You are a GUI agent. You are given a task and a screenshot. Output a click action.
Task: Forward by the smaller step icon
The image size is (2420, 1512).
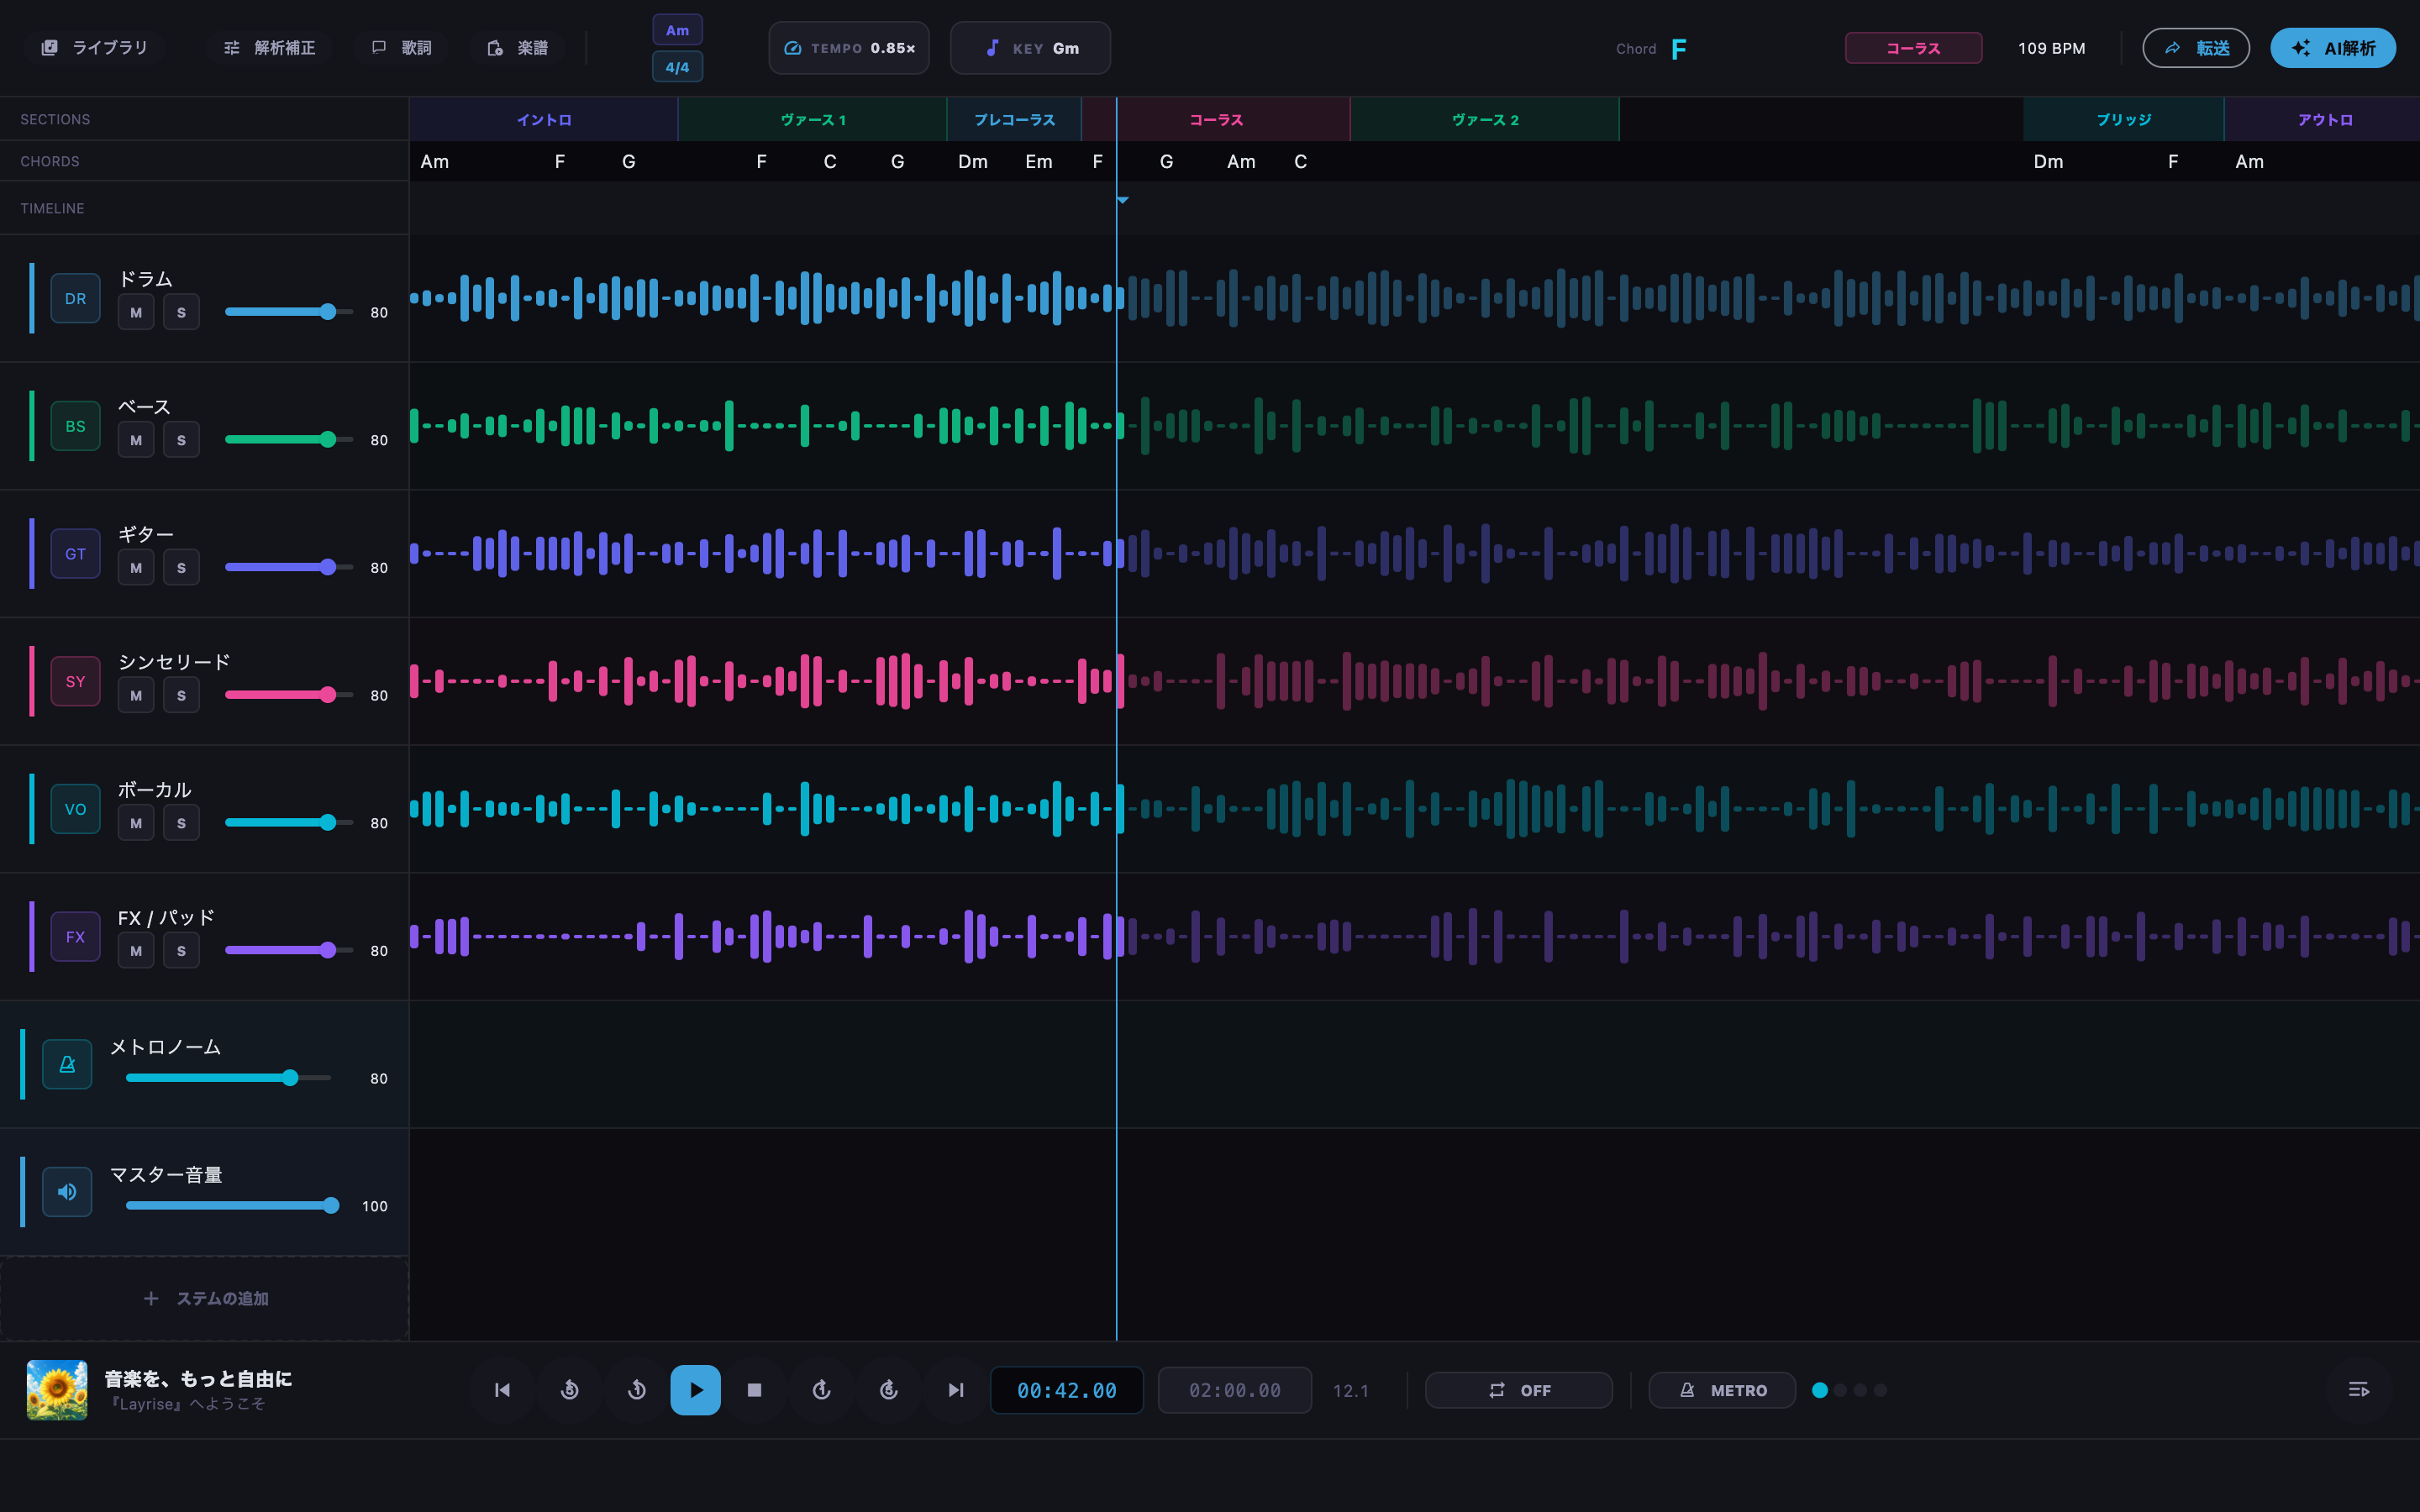click(822, 1390)
